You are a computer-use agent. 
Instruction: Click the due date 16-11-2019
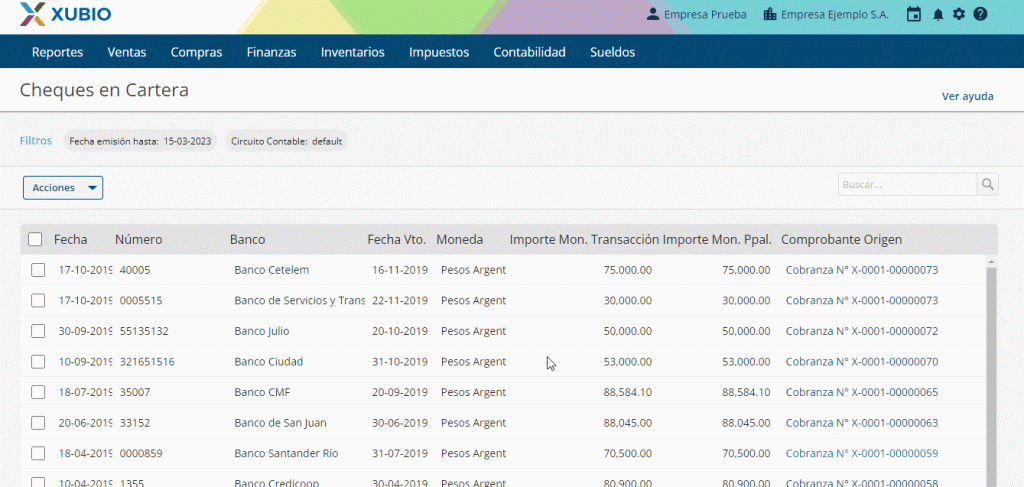[400, 270]
